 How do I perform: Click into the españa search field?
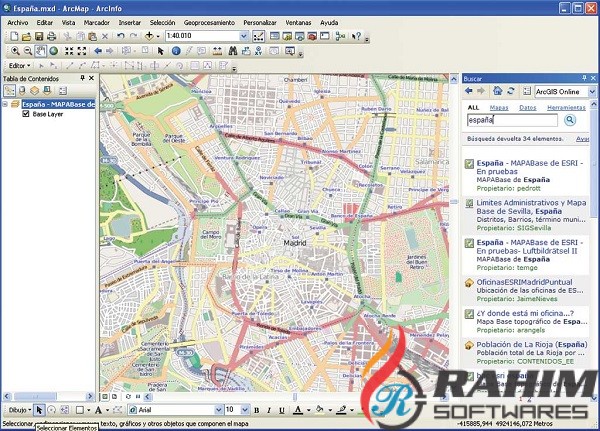pyautogui.click(x=512, y=120)
